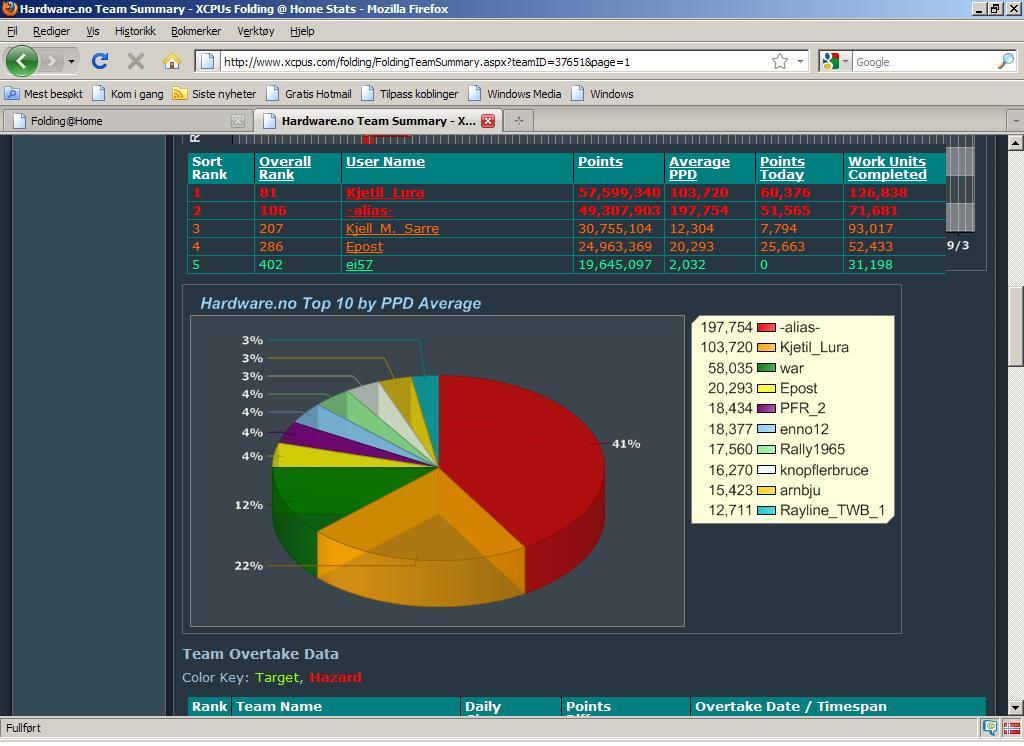Click the page scrollbar down arrow
This screenshot has width=1024, height=746.
click(1015, 707)
